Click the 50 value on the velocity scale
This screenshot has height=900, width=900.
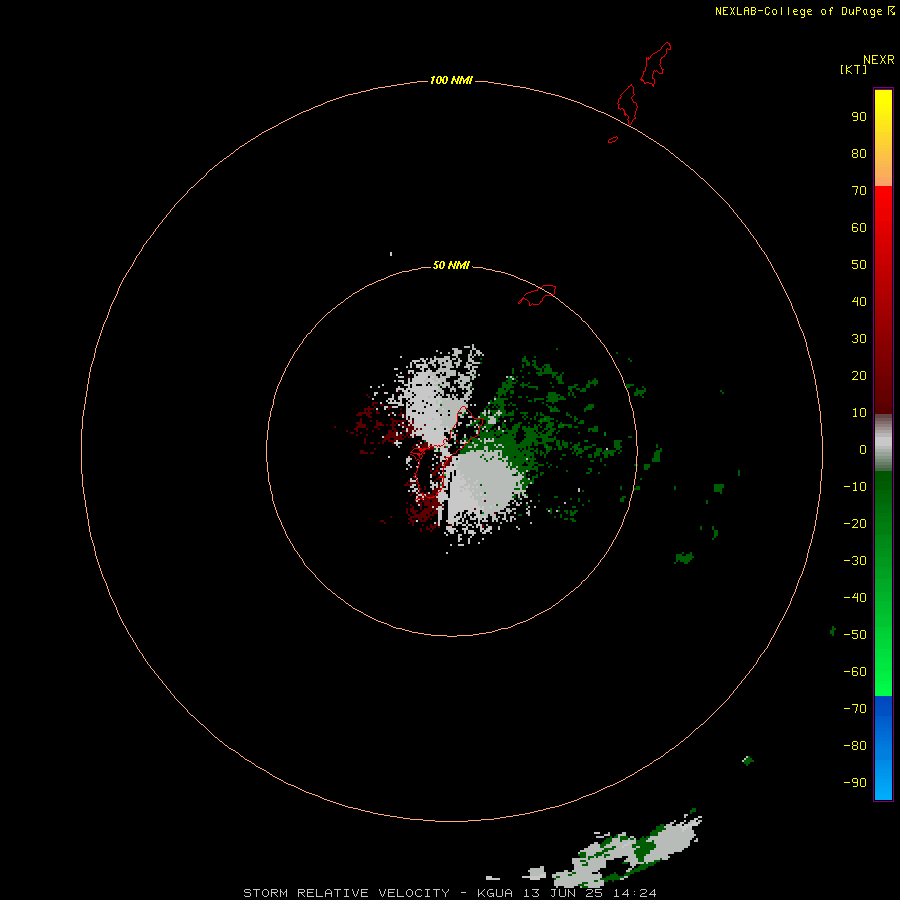[859, 265]
